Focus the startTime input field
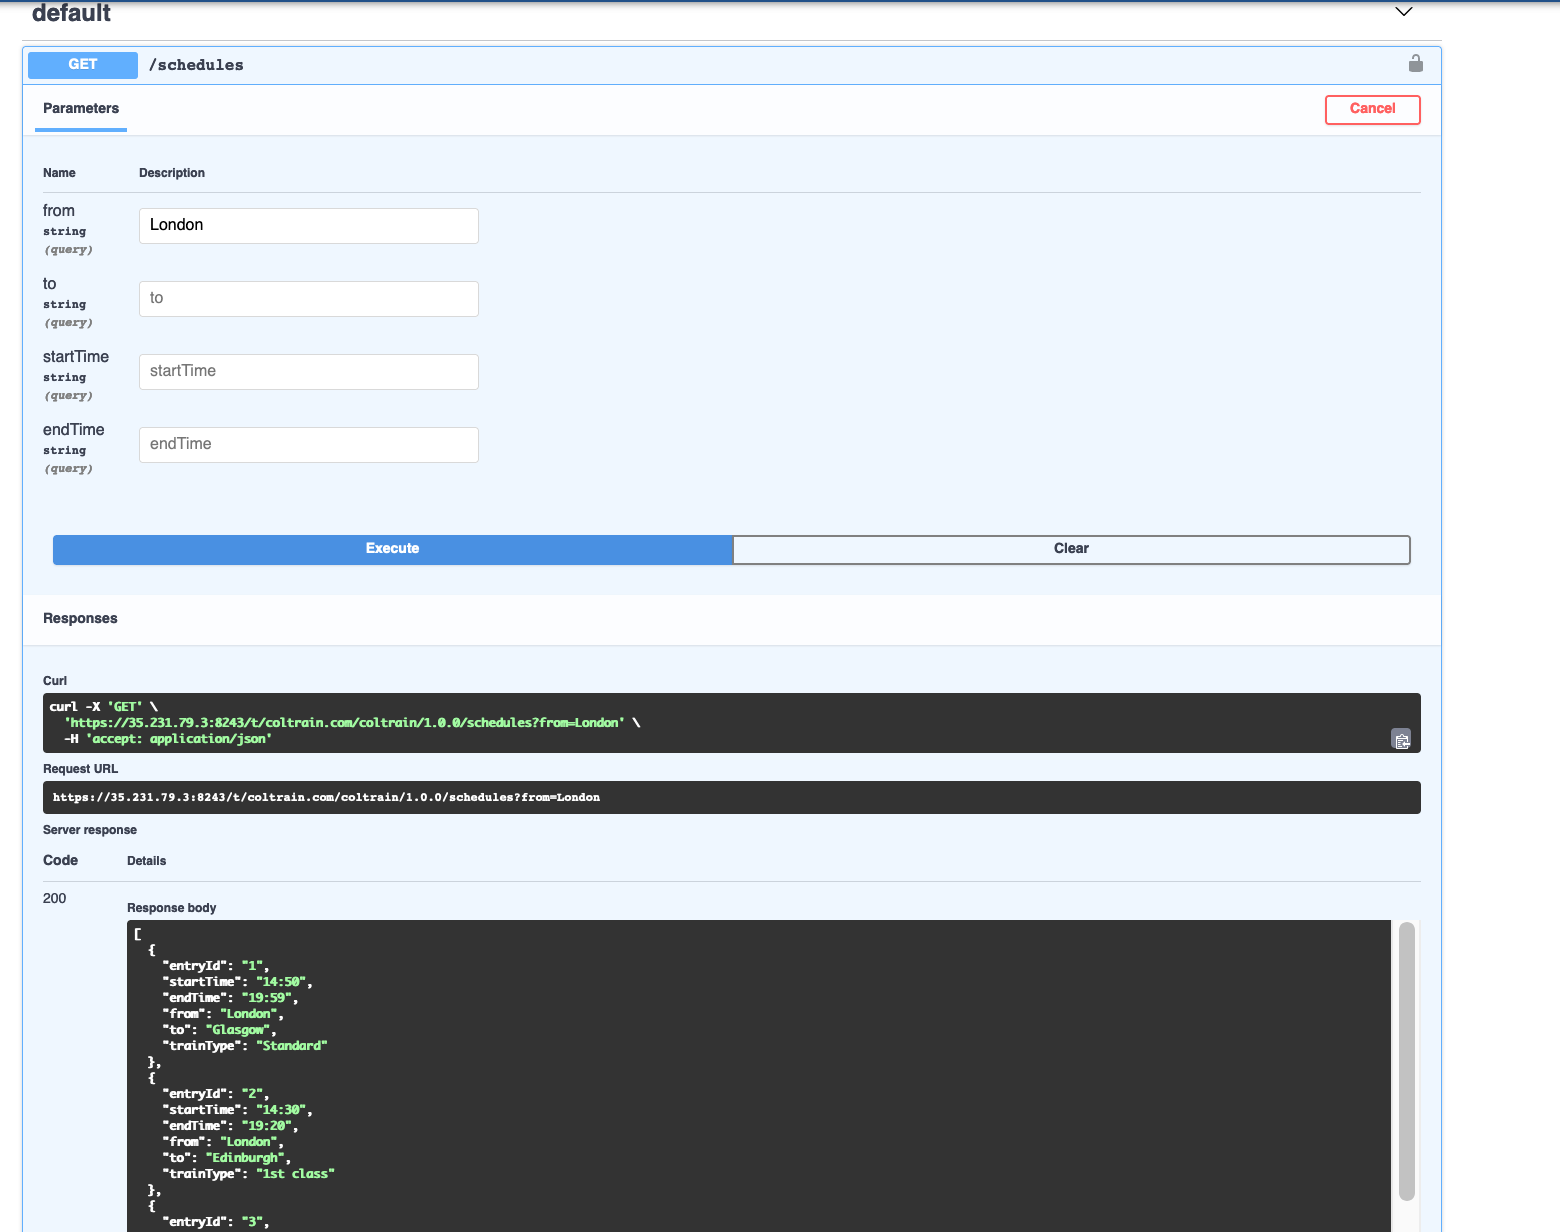This screenshot has width=1560, height=1232. 308,372
